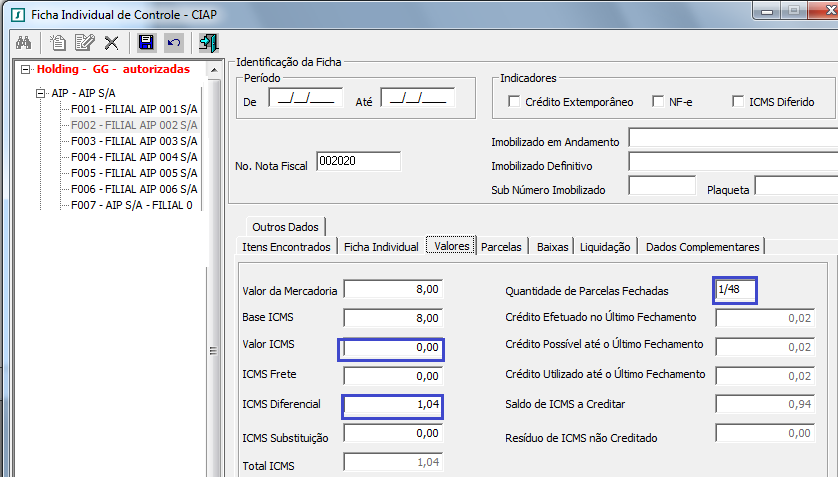Click the No. Nota Fiscal input field
The width and height of the screenshot is (838, 477).
(357, 161)
